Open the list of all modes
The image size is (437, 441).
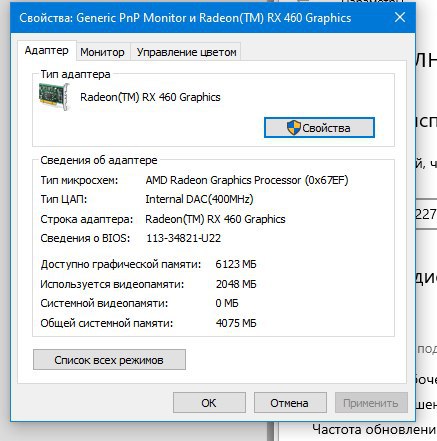tap(109, 360)
